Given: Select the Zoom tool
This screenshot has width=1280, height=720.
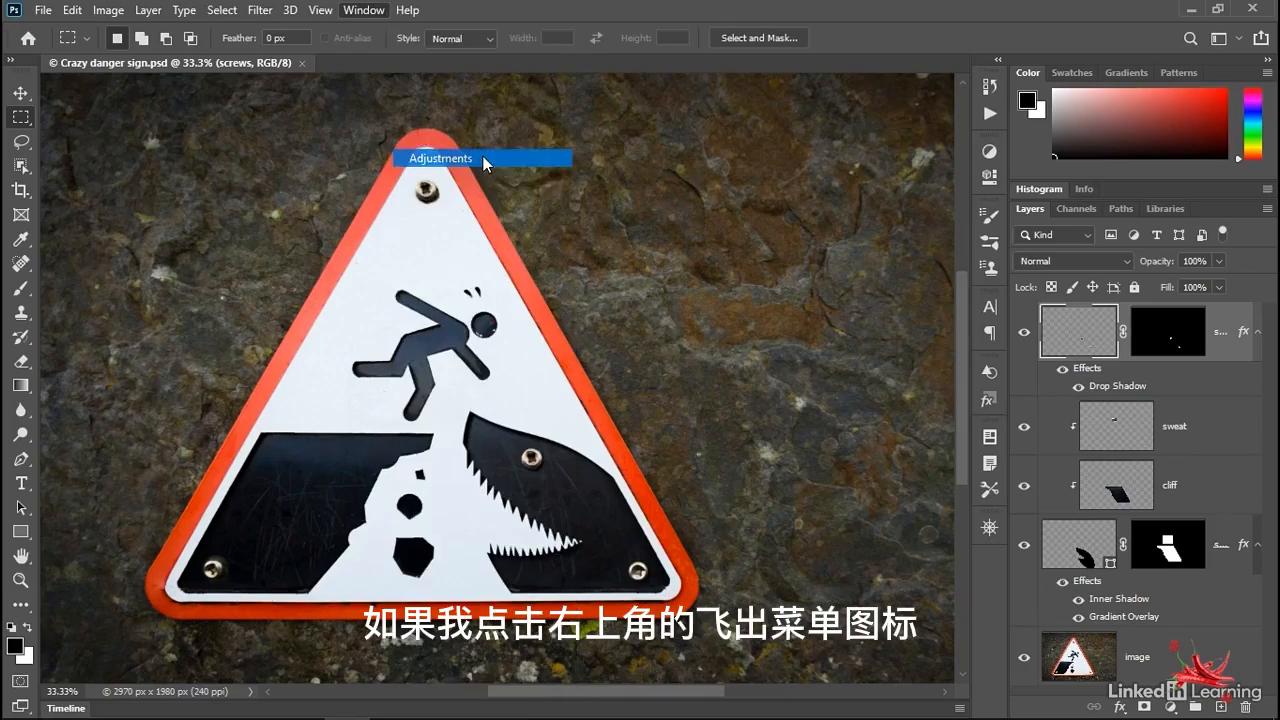Looking at the screenshot, I should [21, 580].
